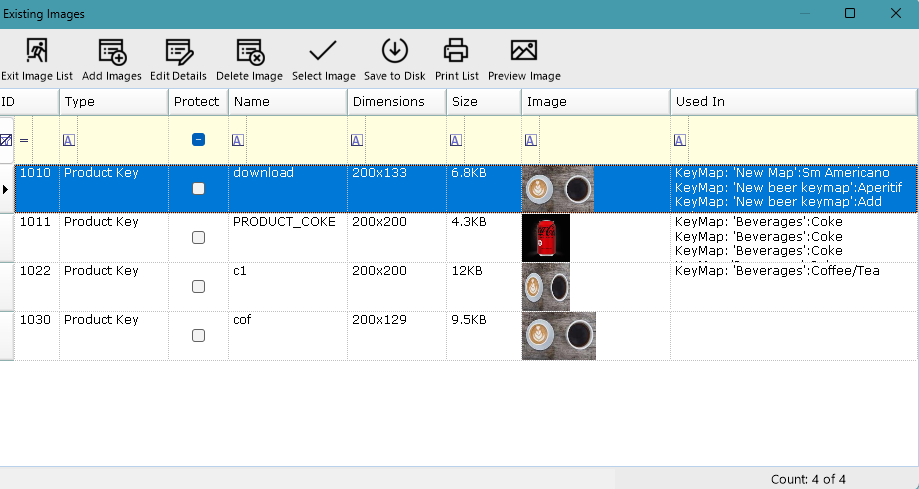The image size is (919, 489).
Task: Click the Exit Image List icon
Action: coord(37,59)
